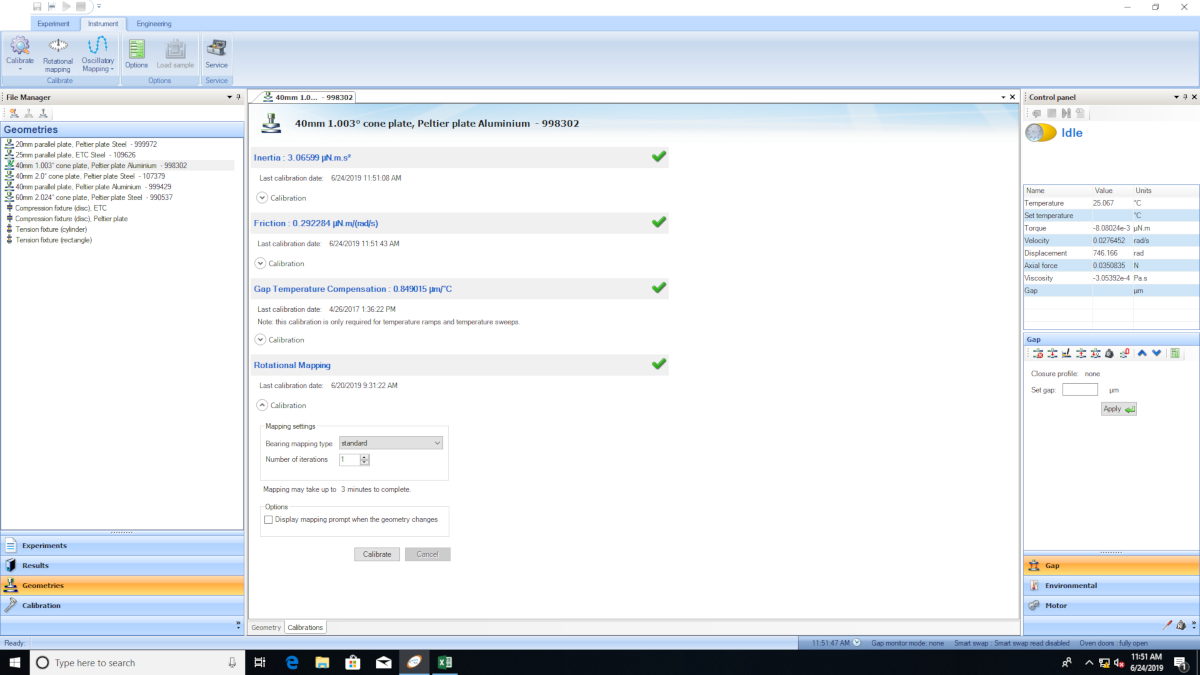Start Rotational mapping from the ribbon

57,54
